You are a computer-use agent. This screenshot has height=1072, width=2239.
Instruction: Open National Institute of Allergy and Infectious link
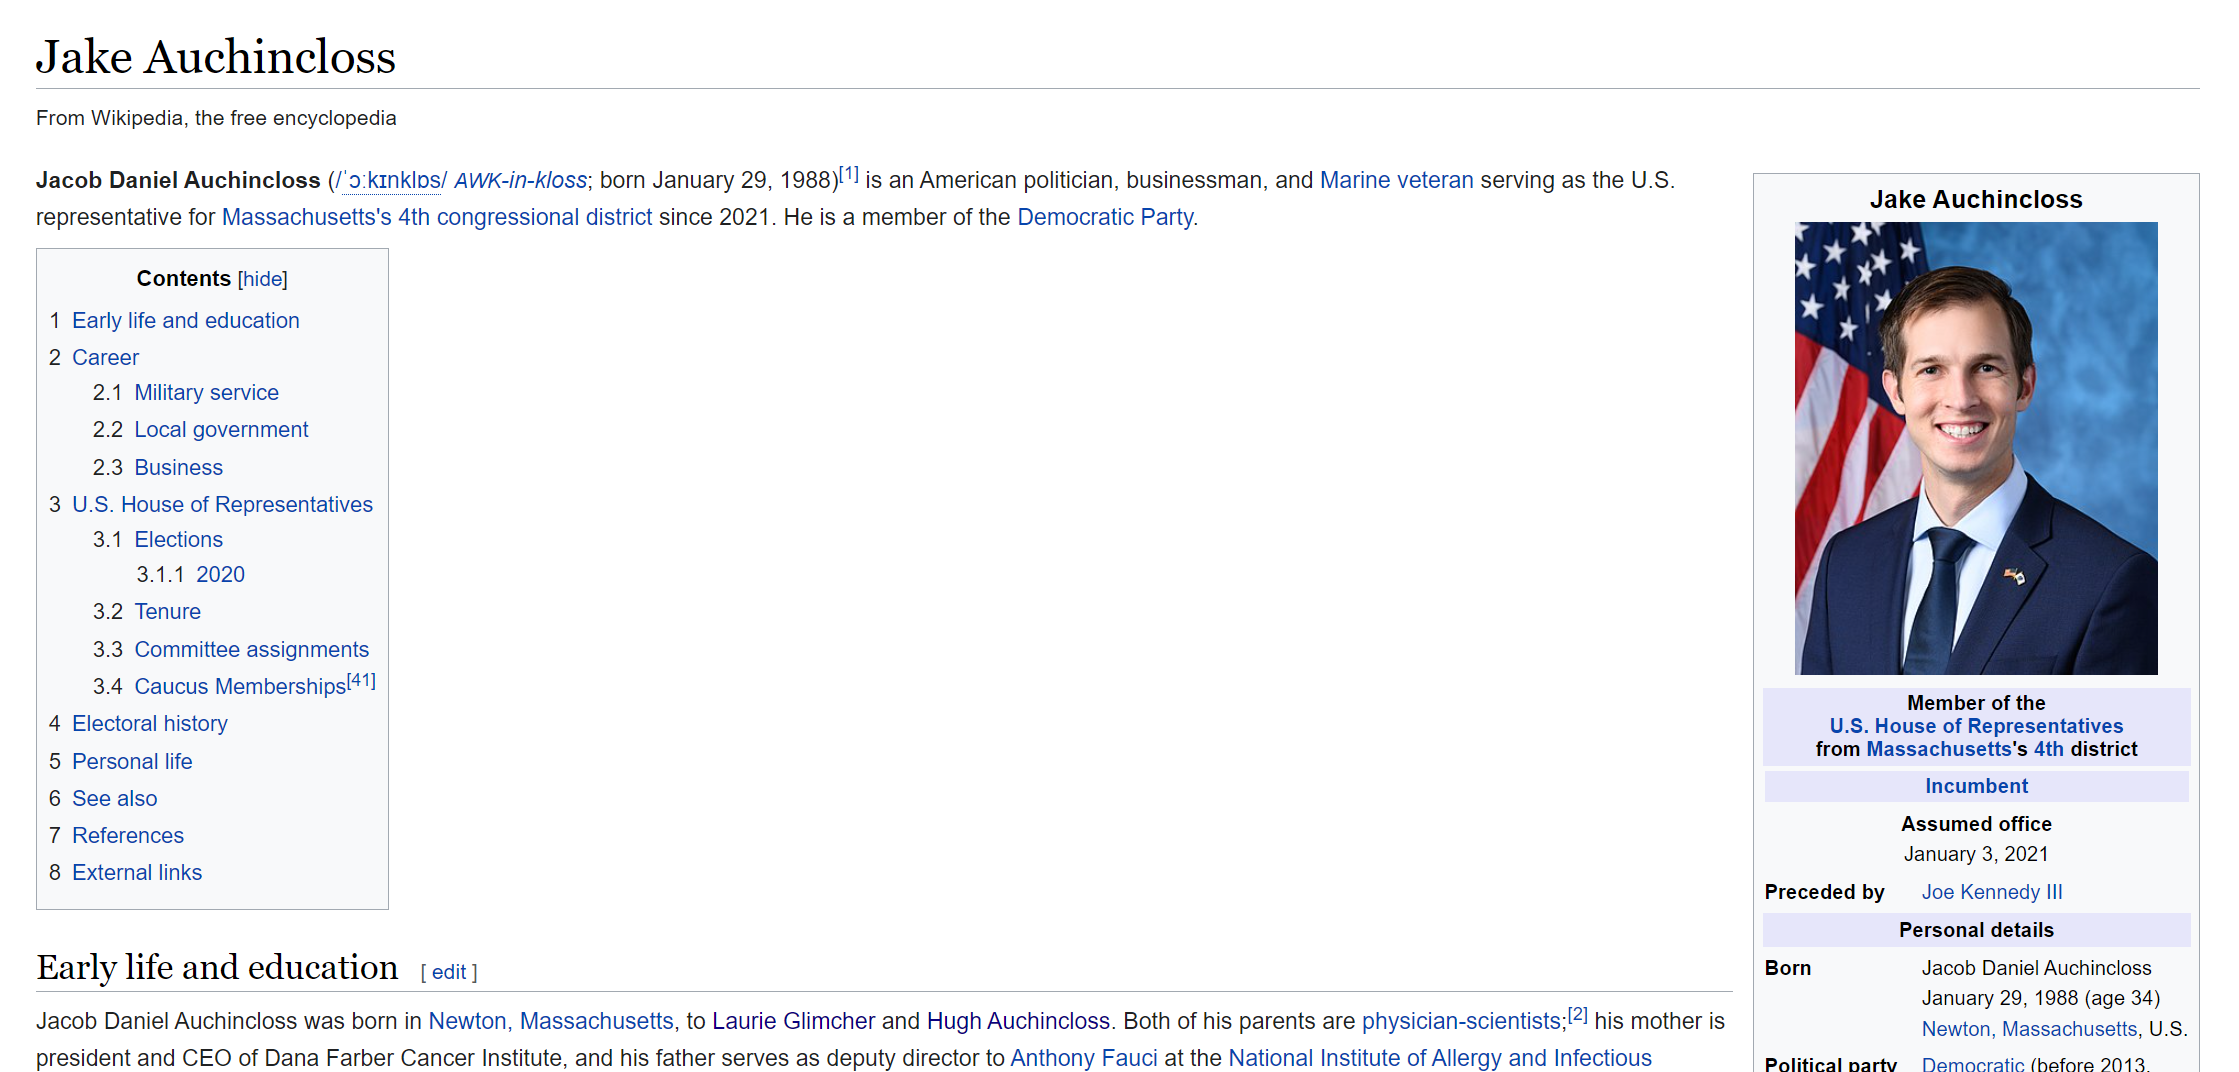1440,1058
